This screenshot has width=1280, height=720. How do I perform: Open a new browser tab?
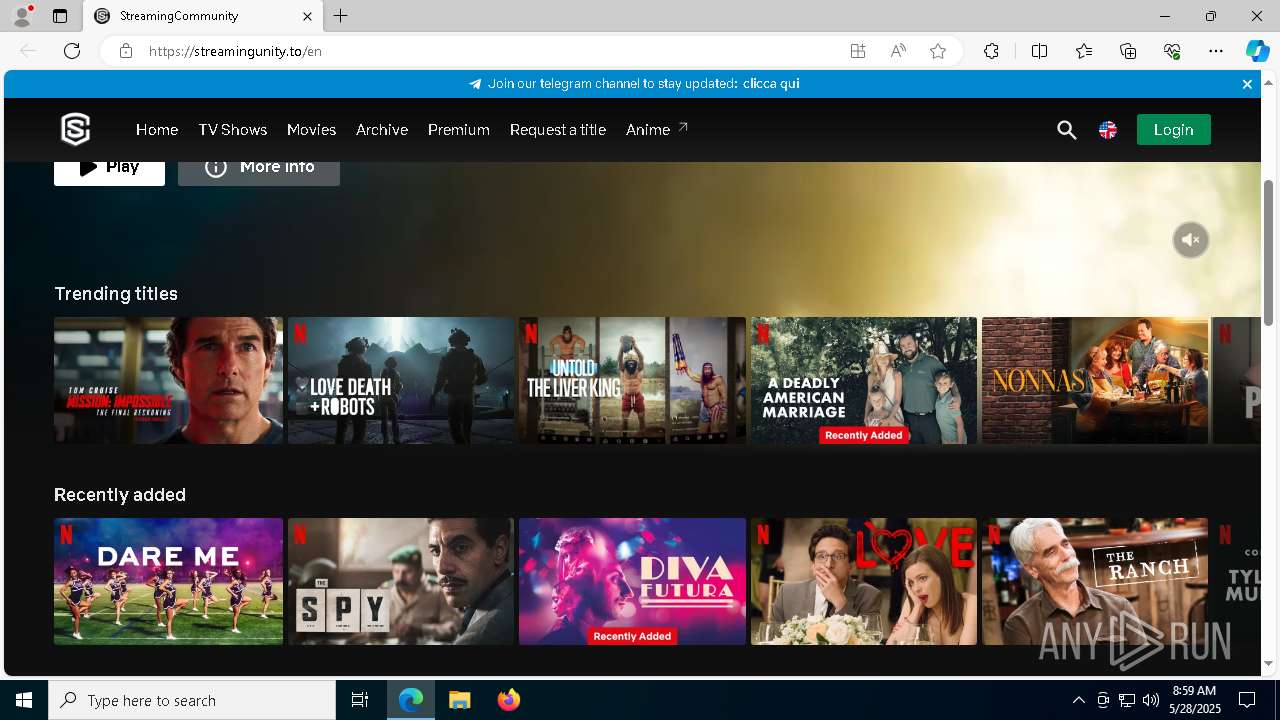(x=341, y=16)
